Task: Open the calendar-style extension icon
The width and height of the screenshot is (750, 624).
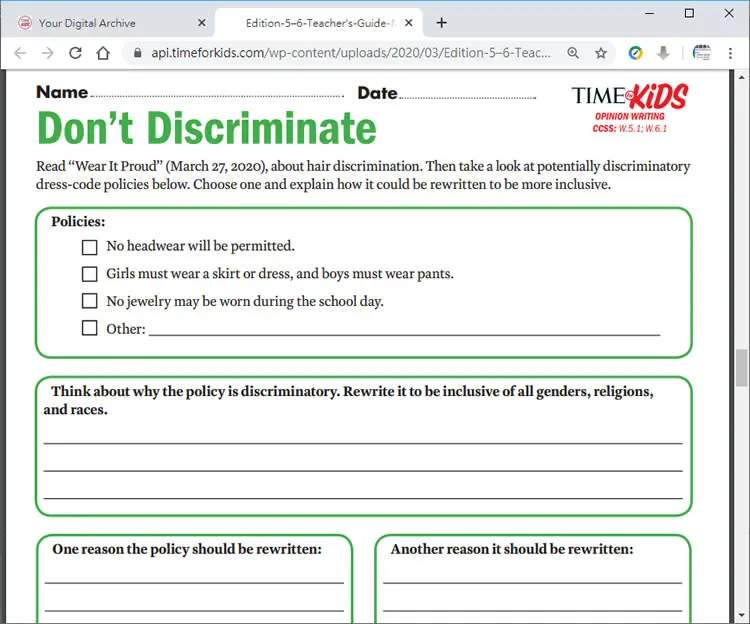Action: pos(702,53)
